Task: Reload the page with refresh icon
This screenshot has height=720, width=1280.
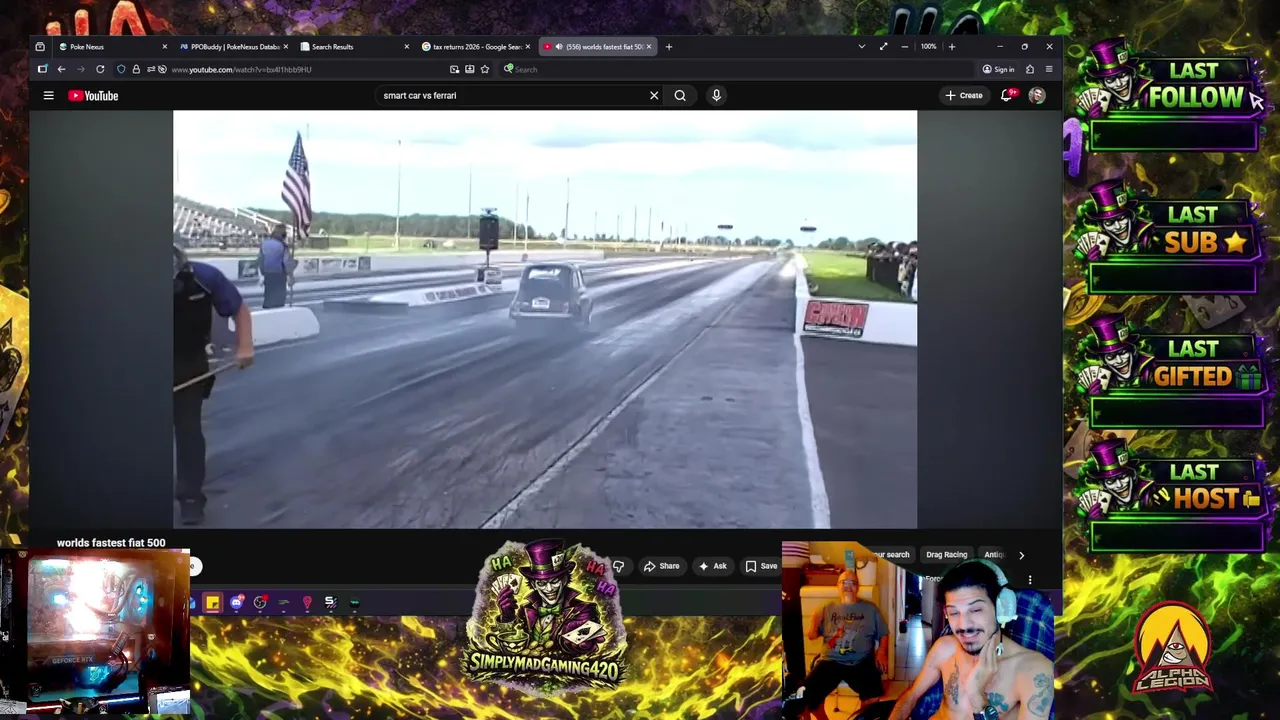Action: (100, 69)
